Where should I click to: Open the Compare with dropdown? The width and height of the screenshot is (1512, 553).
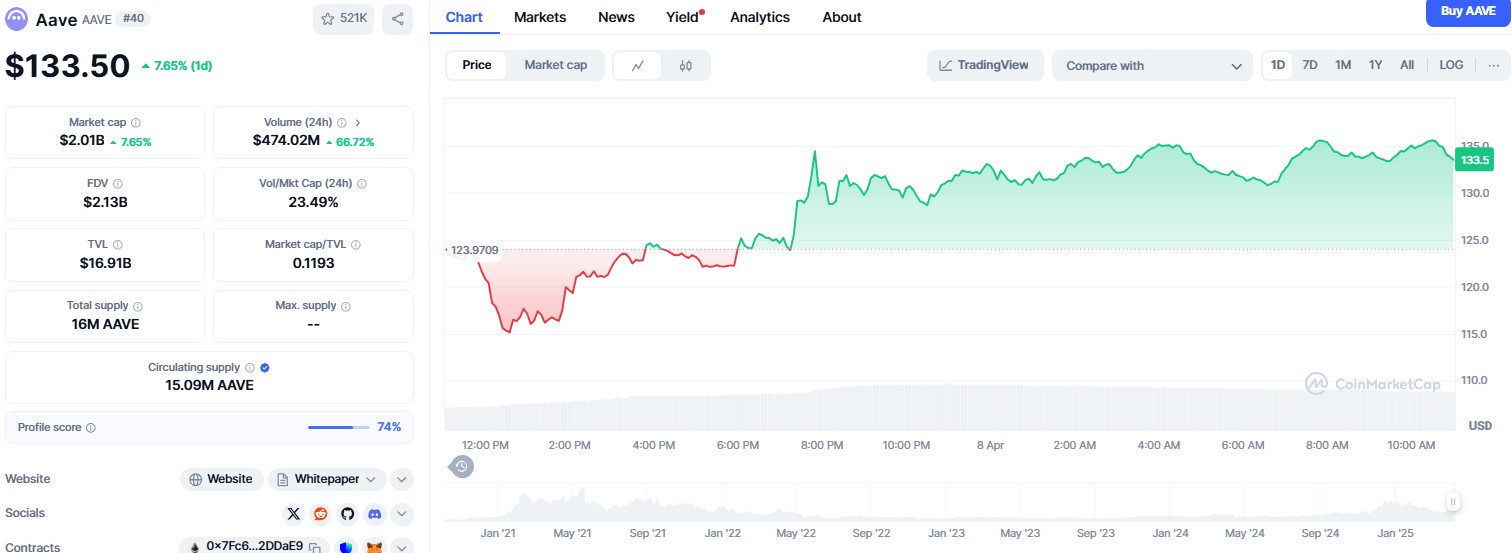pos(1151,66)
